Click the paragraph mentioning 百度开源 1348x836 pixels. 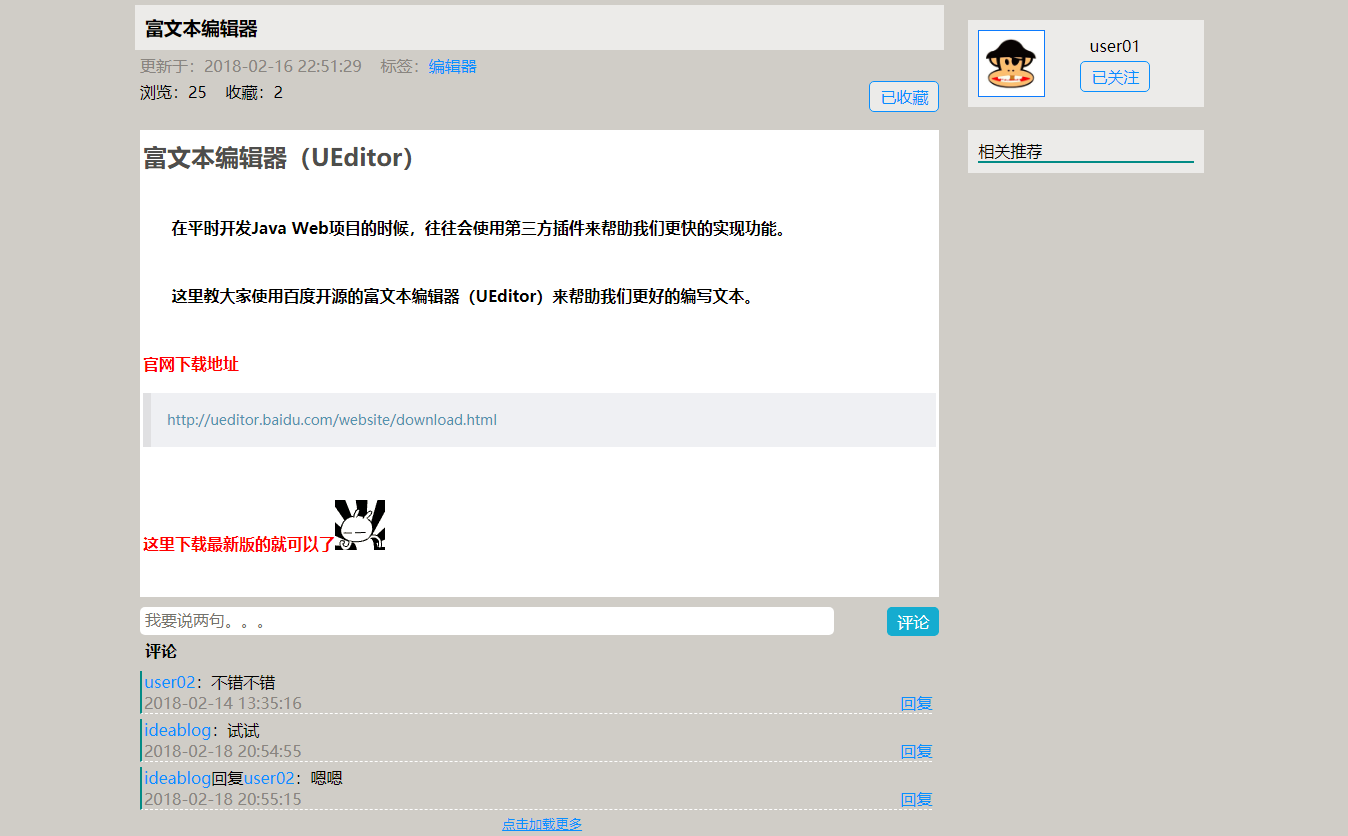[x=465, y=297]
